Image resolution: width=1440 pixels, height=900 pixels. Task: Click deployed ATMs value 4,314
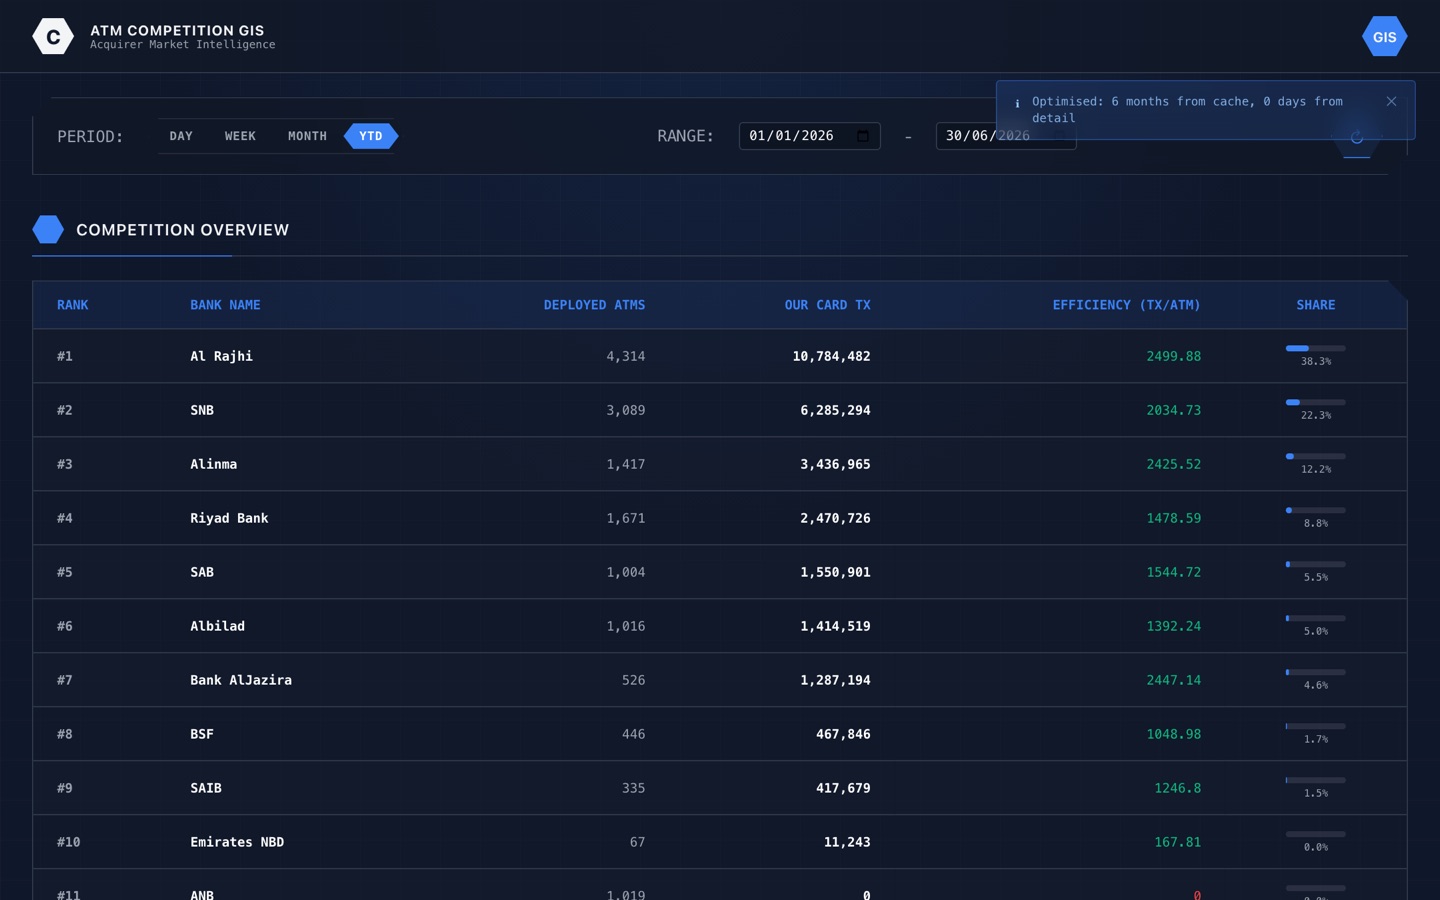click(625, 356)
